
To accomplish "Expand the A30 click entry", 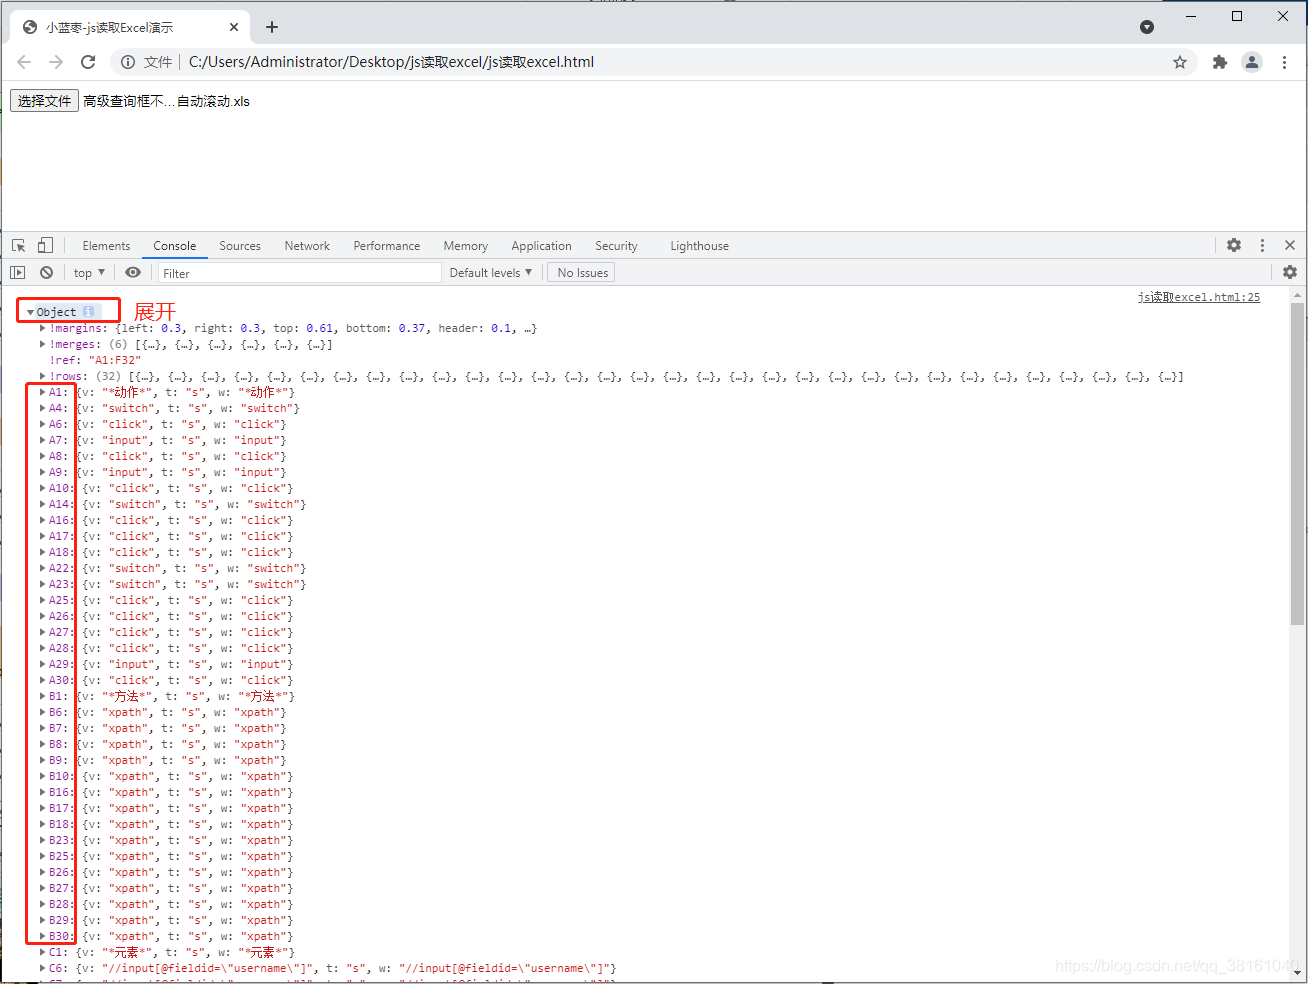I will 43,680.
